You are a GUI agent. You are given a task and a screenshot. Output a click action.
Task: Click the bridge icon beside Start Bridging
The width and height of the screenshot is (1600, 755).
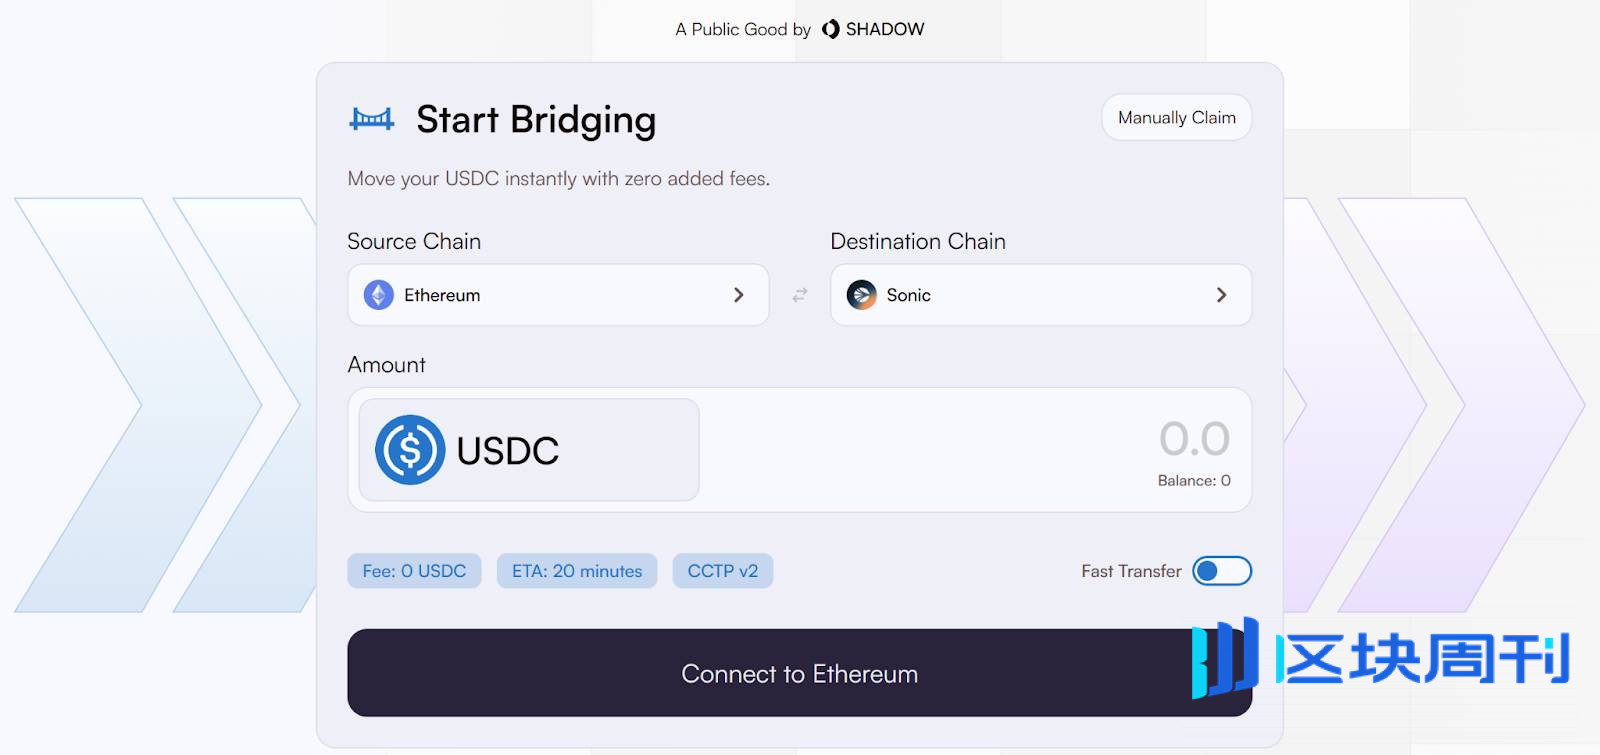(372, 120)
